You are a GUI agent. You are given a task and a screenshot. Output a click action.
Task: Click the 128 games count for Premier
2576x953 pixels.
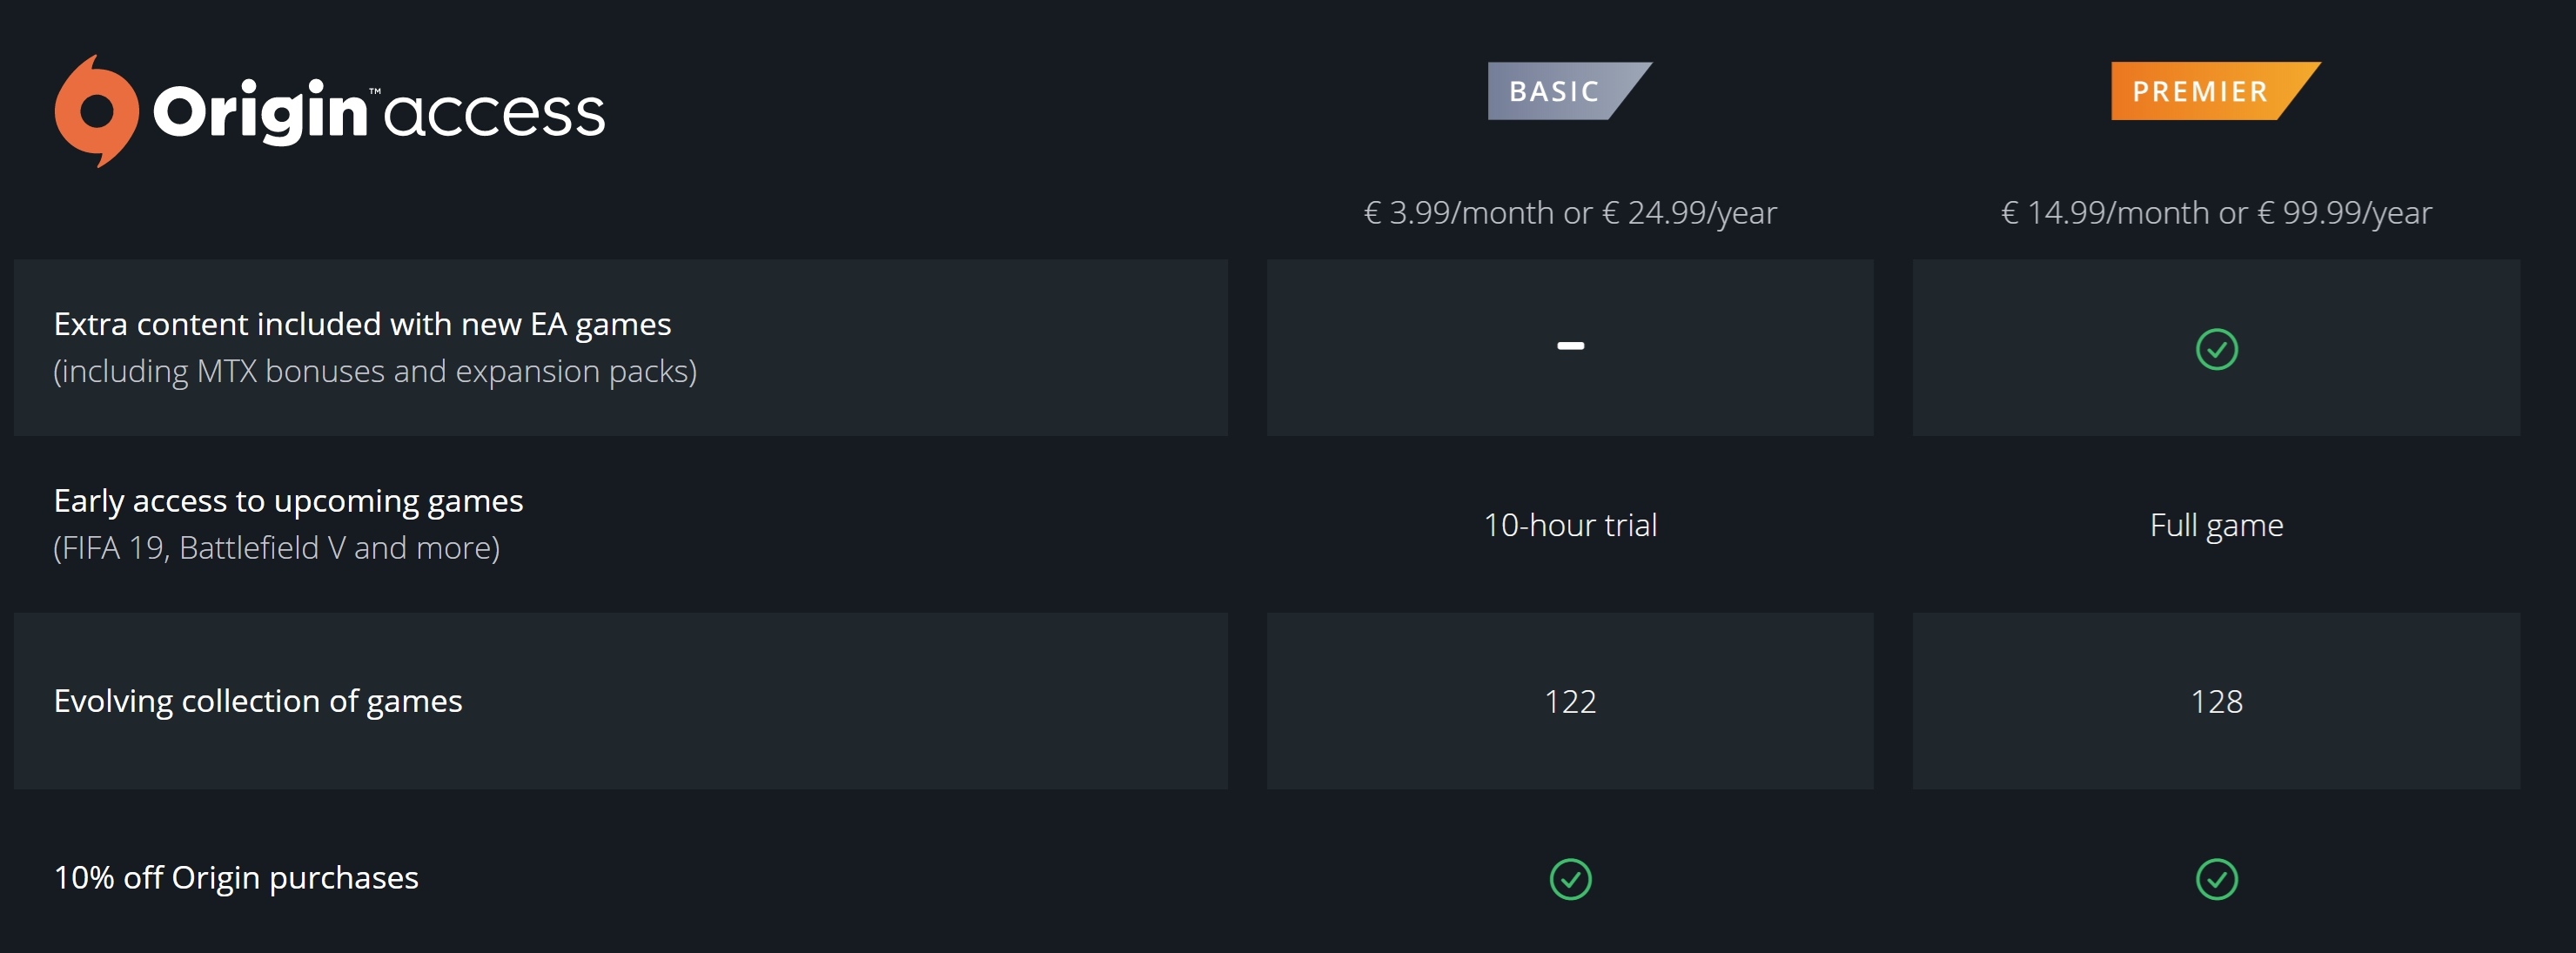(x=2216, y=701)
